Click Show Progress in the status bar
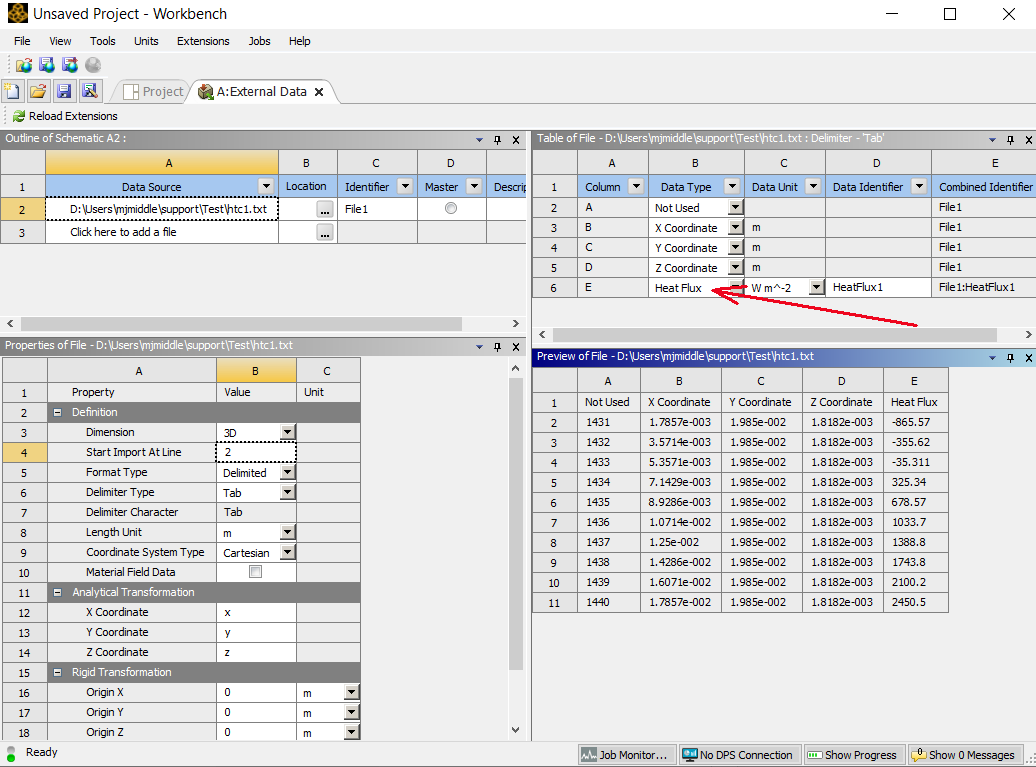The image size is (1036, 767). (x=853, y=755)
